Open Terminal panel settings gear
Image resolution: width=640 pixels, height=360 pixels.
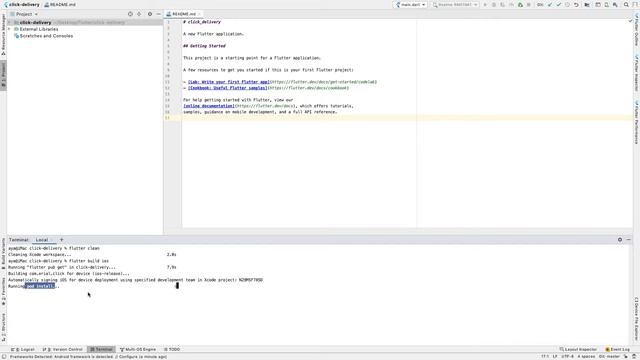pyautogui.click(x=620, y=240)
